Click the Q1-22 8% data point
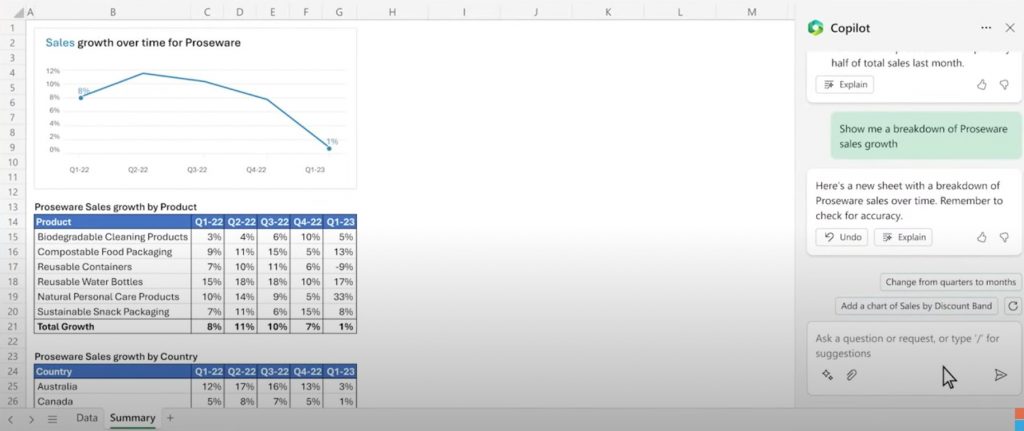Image resolution: width=1024 pixels, height=431 pixels. [81, 98]
